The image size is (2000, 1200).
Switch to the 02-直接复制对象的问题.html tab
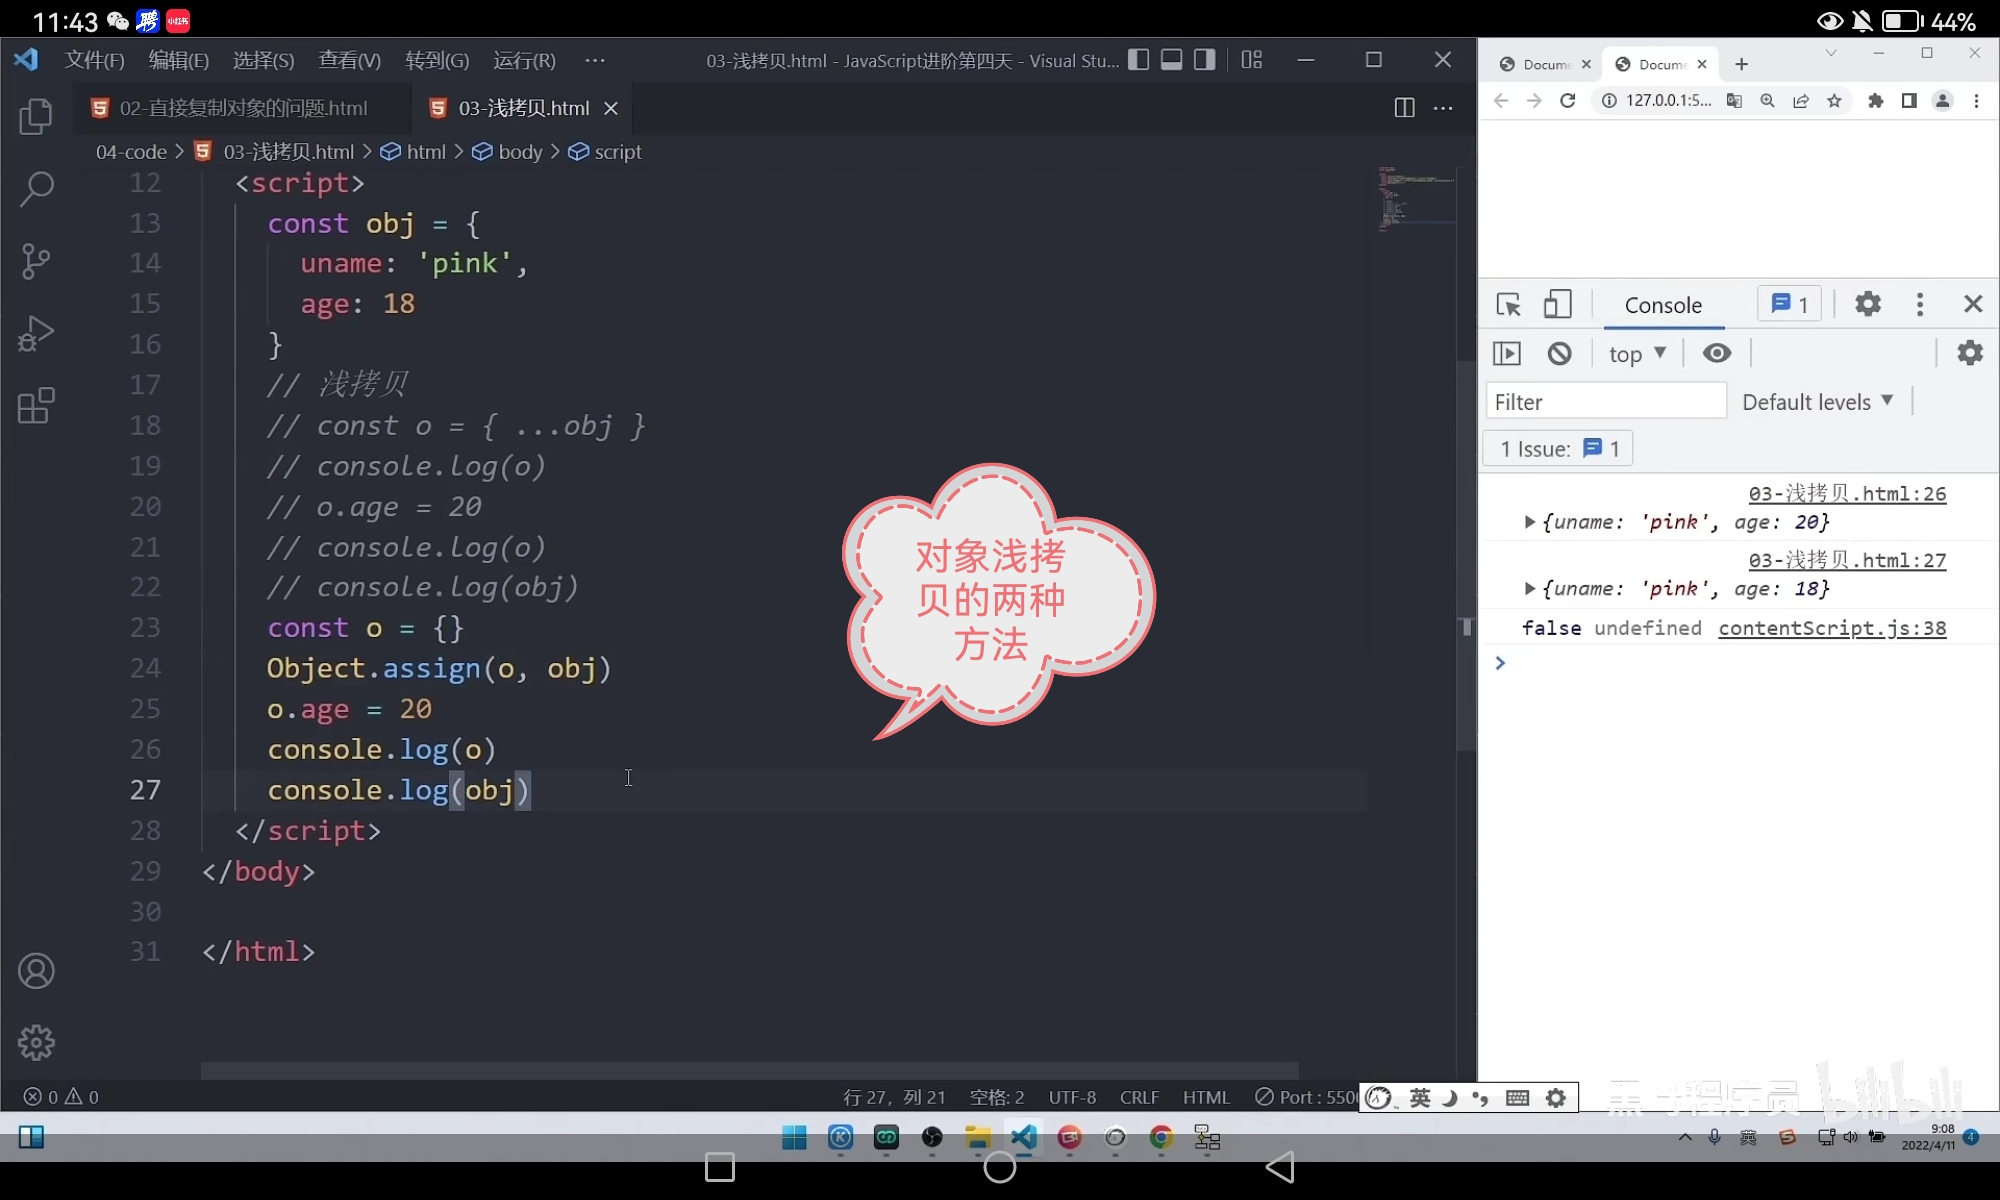click(x=242, y=108)
